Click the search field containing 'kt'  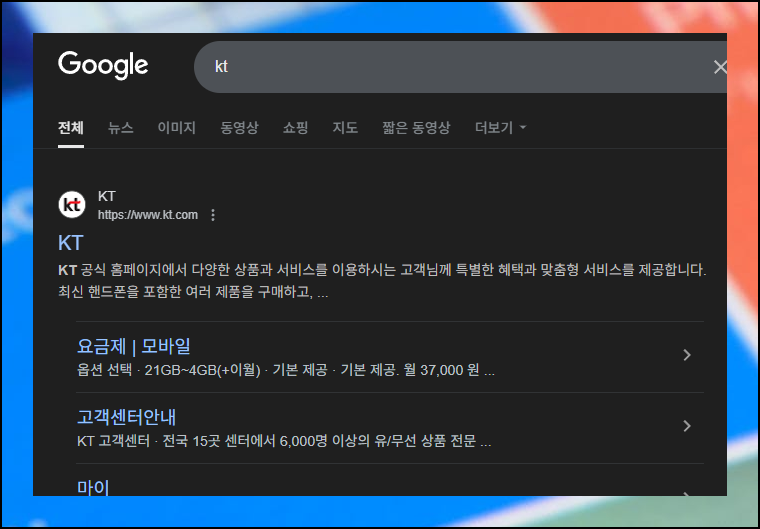point(460,67)
